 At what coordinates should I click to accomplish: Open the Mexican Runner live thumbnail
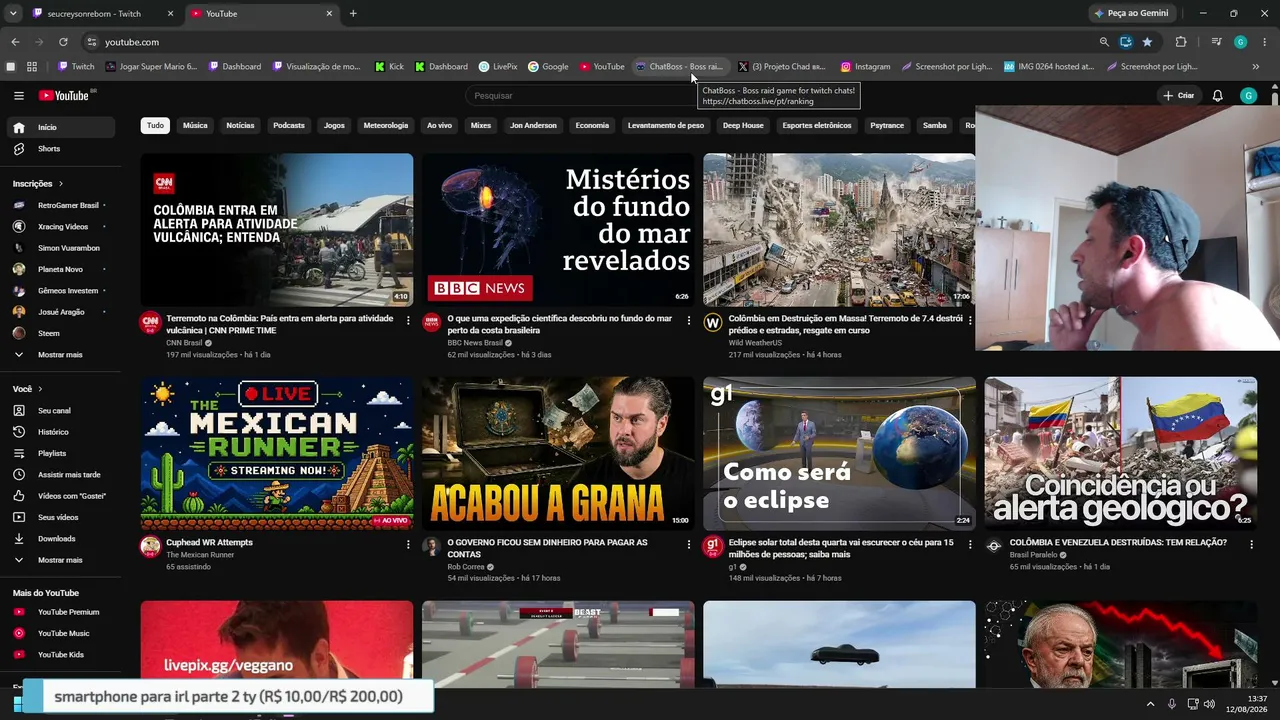pyautogui.click(x=277, y=453)
